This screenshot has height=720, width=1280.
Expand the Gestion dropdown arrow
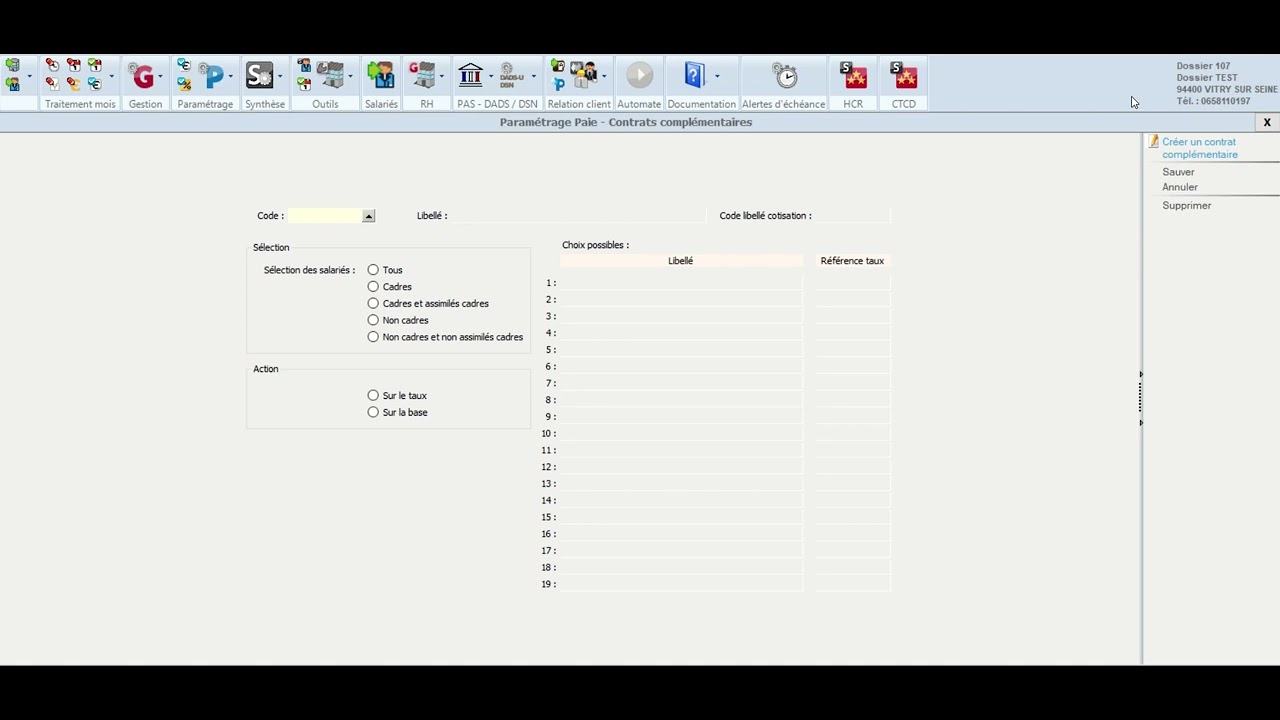click(161, 77)
